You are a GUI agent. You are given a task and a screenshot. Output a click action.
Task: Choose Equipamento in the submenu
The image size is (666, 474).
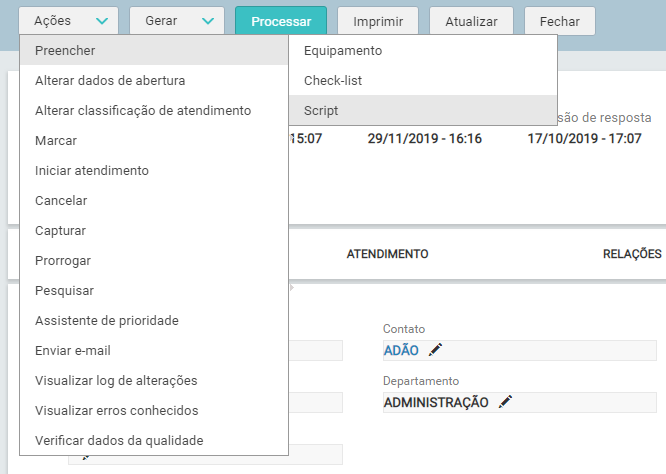tap(423, 51)
